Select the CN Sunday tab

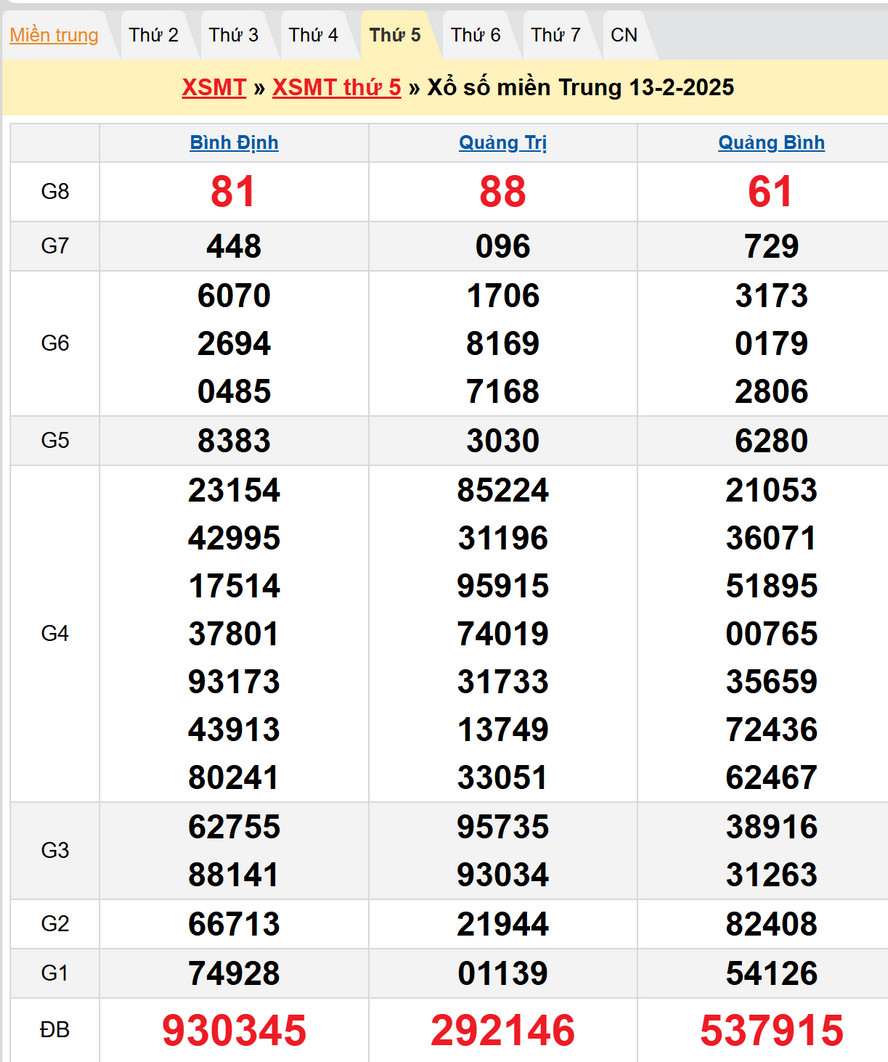pyautogui.click(x=624, y=35)
